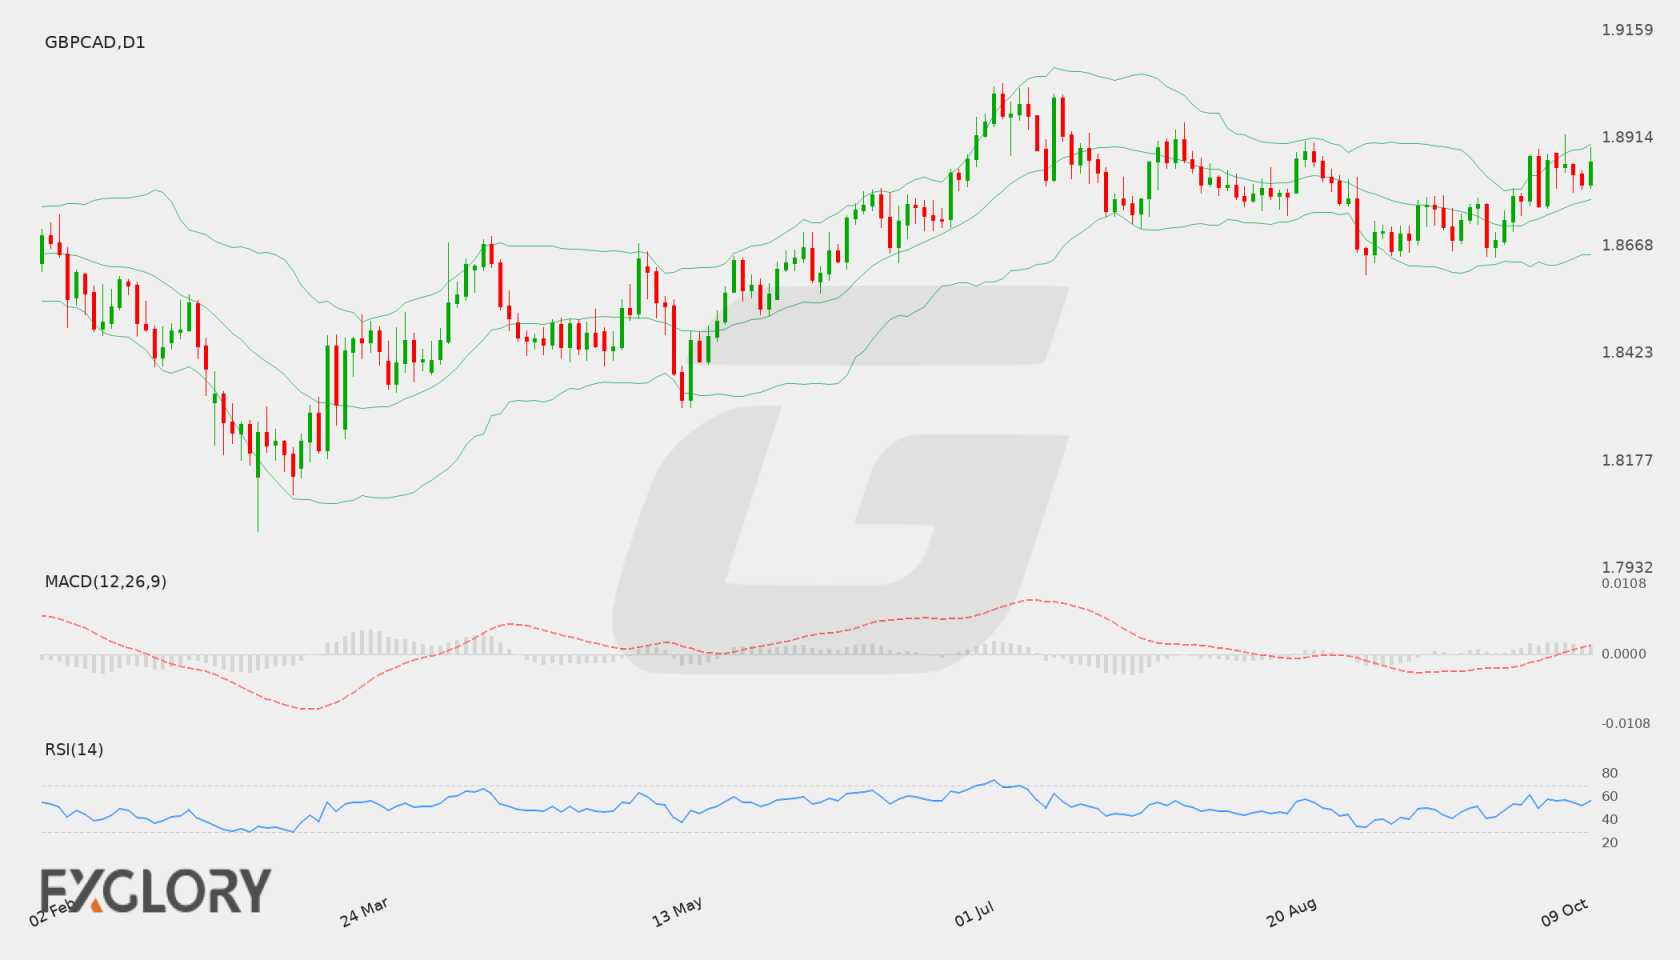Click the 09 Oct date label
This screenshot has height=960, width=1680.
[1564, 912]
